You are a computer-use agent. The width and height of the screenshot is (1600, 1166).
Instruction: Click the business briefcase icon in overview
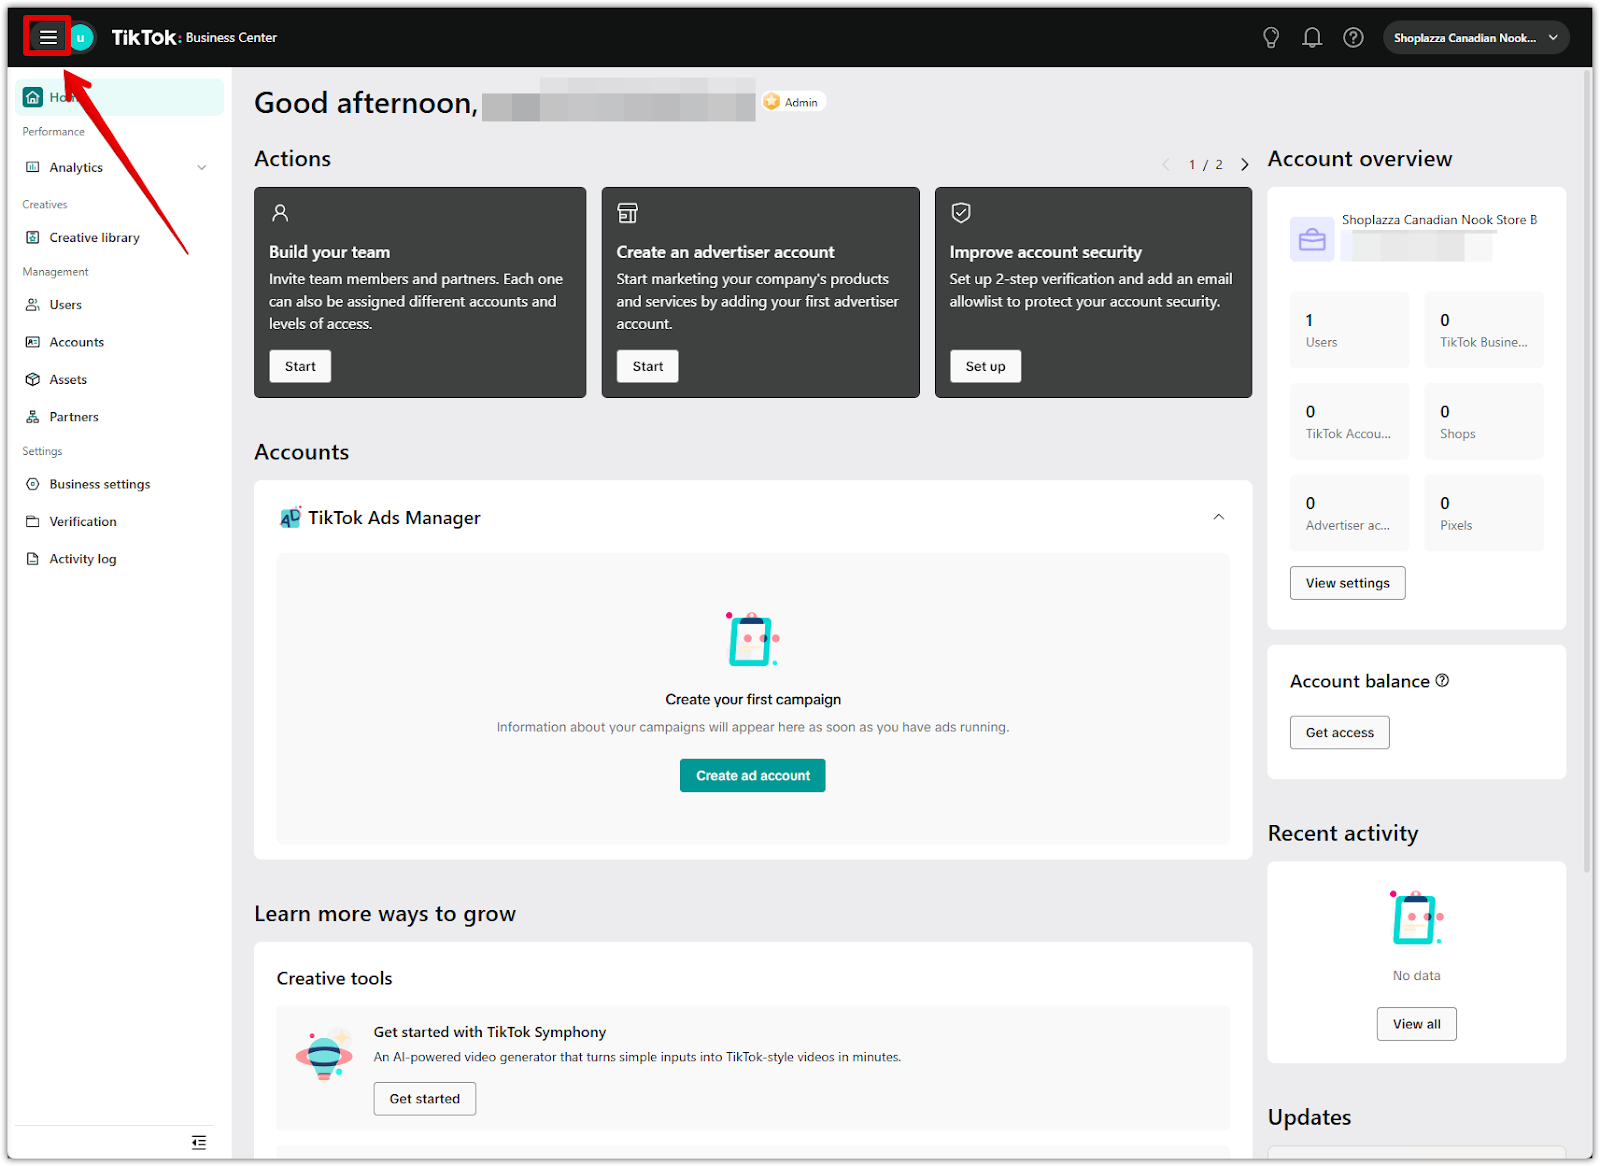[1312, 240]
